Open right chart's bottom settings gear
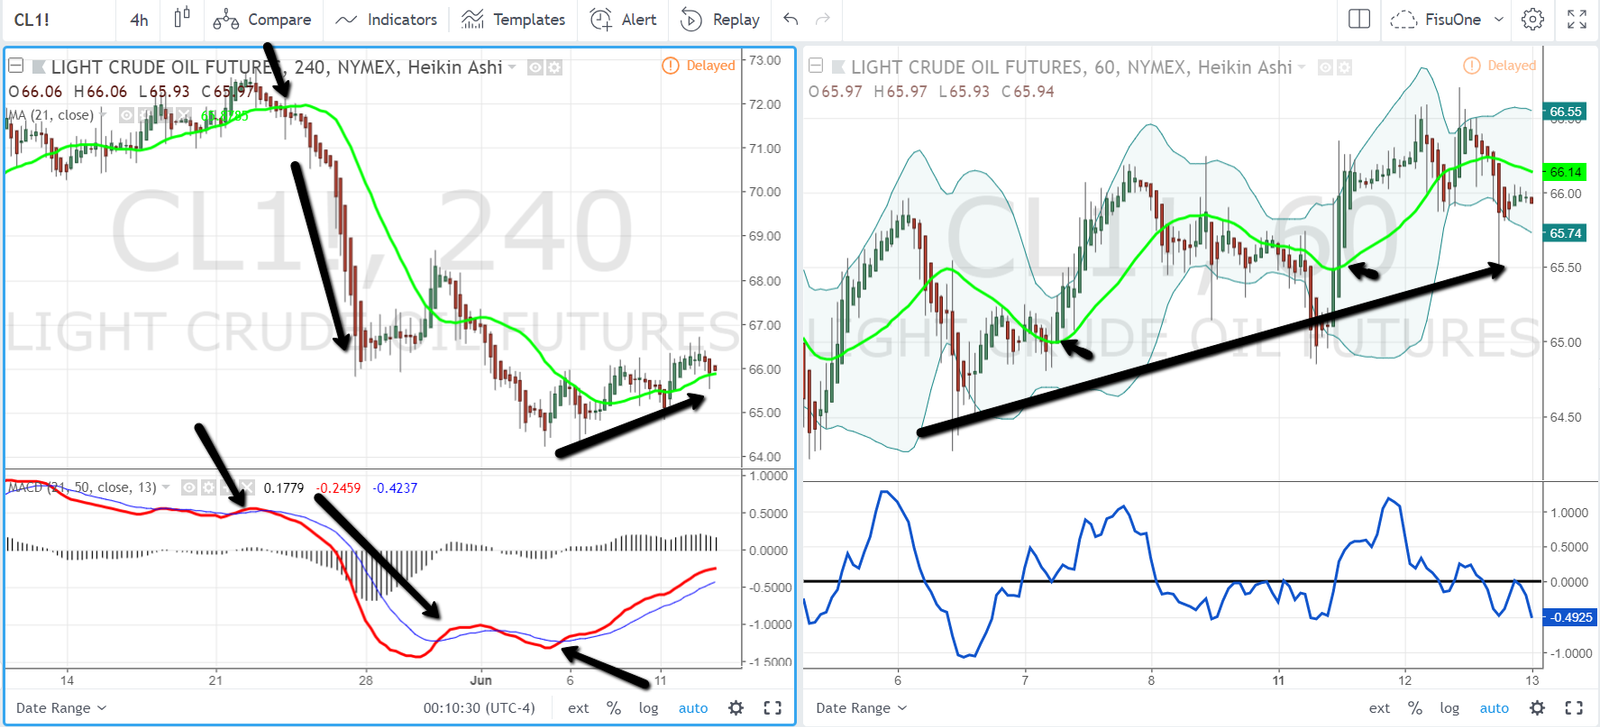This screenshot has height=727, width=1600. point(1538,708)
